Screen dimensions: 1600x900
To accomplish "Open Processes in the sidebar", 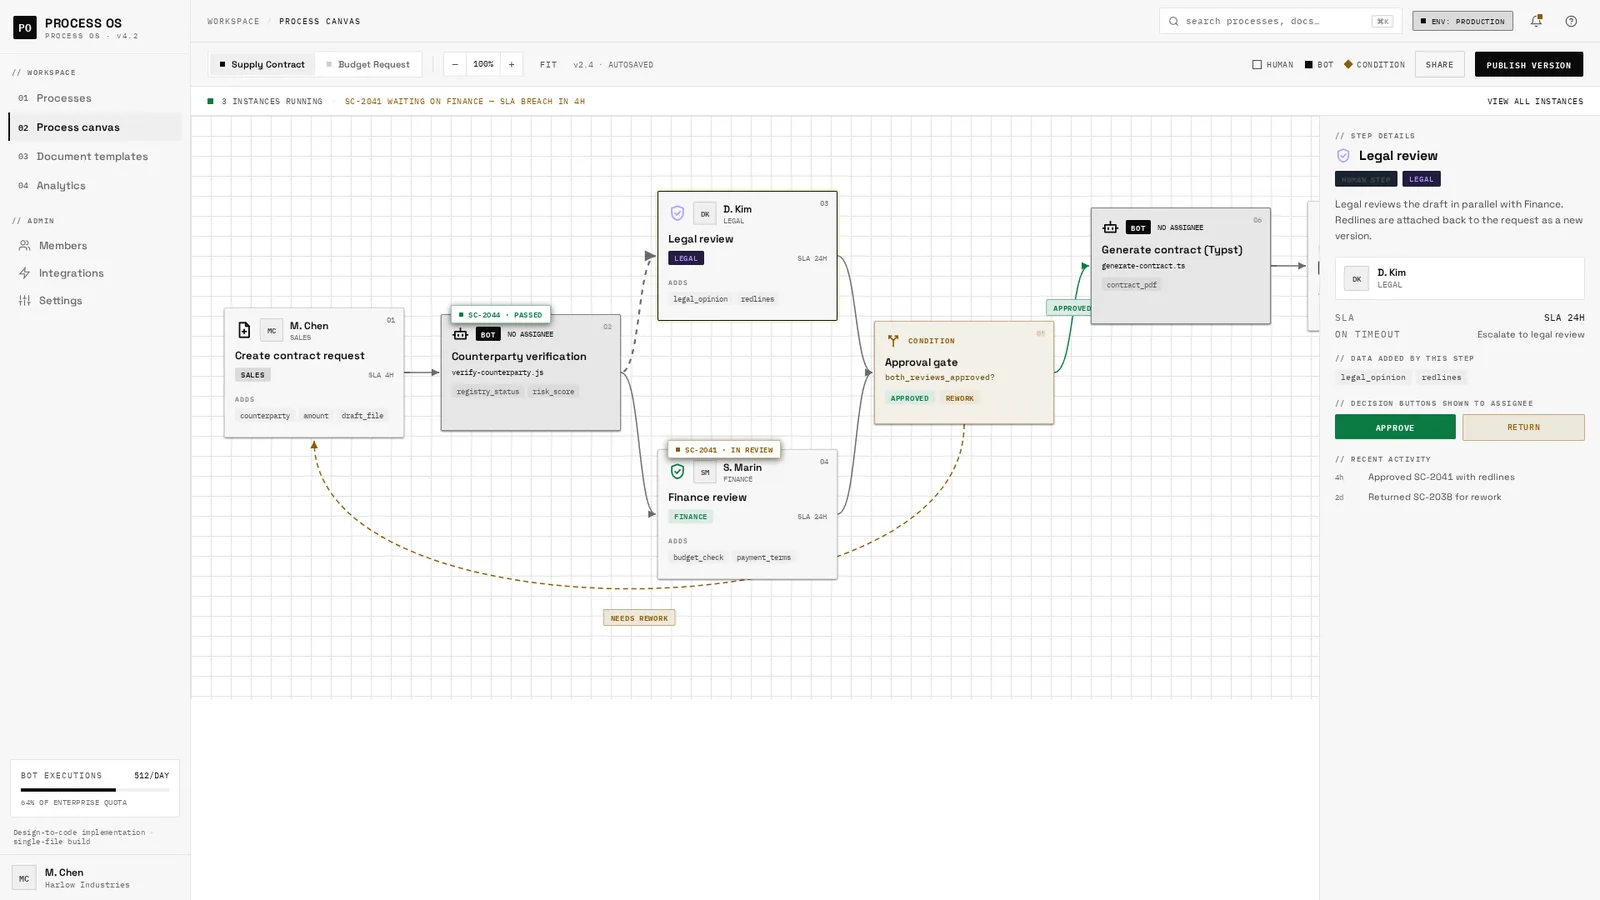I will click(95, 98).
